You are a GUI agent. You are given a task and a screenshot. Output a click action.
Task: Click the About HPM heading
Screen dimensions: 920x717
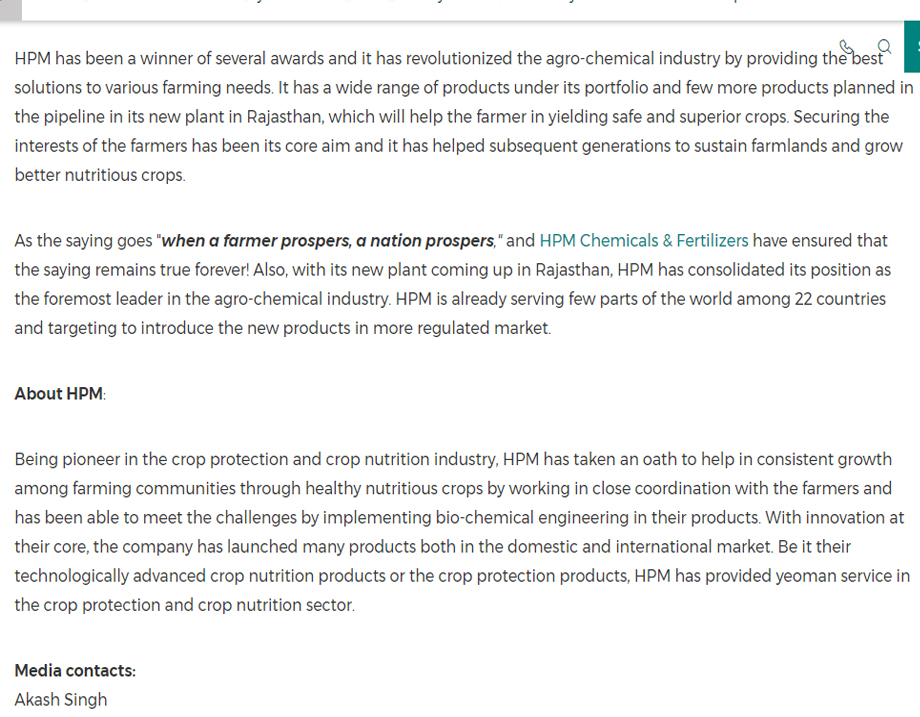[59, 394]
